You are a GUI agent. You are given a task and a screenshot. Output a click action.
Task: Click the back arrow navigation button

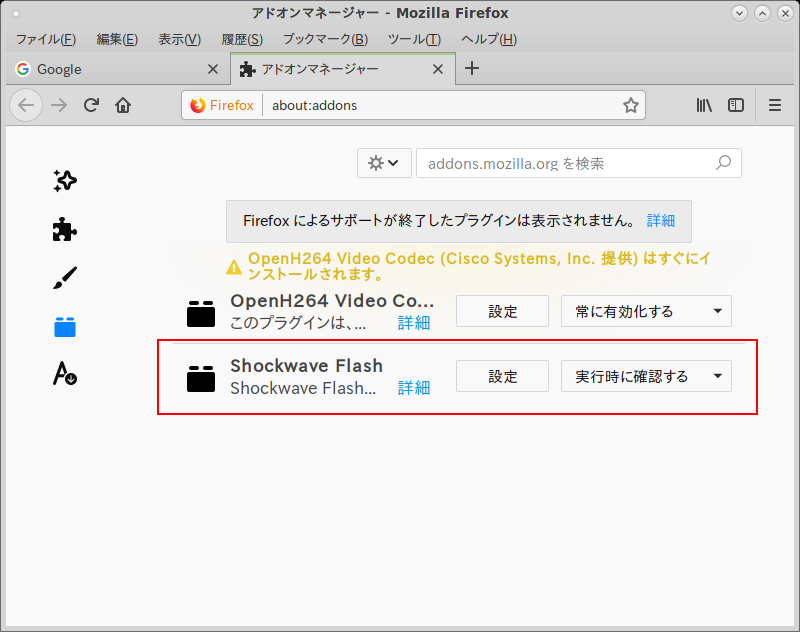(x=26, y=105)
